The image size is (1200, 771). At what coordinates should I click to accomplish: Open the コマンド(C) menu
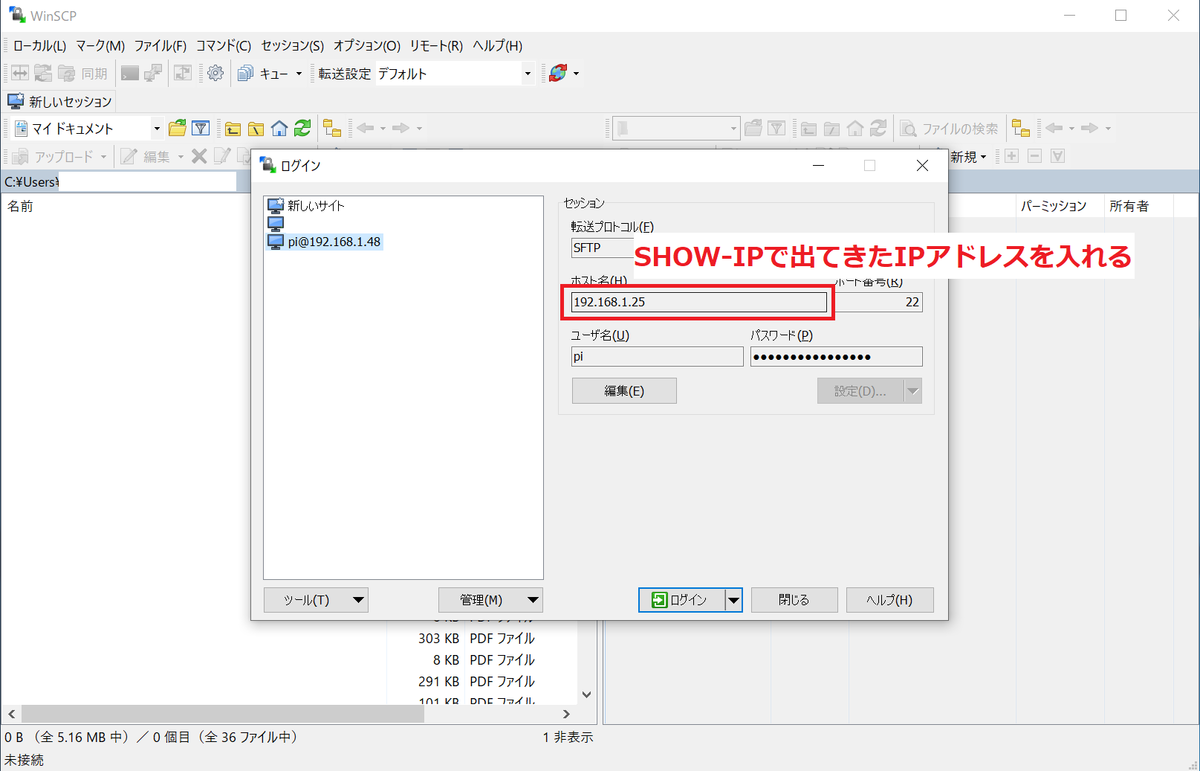pos(223,46)
